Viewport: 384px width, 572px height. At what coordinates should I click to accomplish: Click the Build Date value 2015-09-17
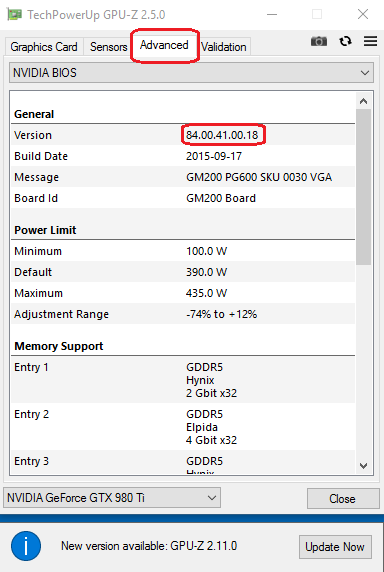coord(214,156)
